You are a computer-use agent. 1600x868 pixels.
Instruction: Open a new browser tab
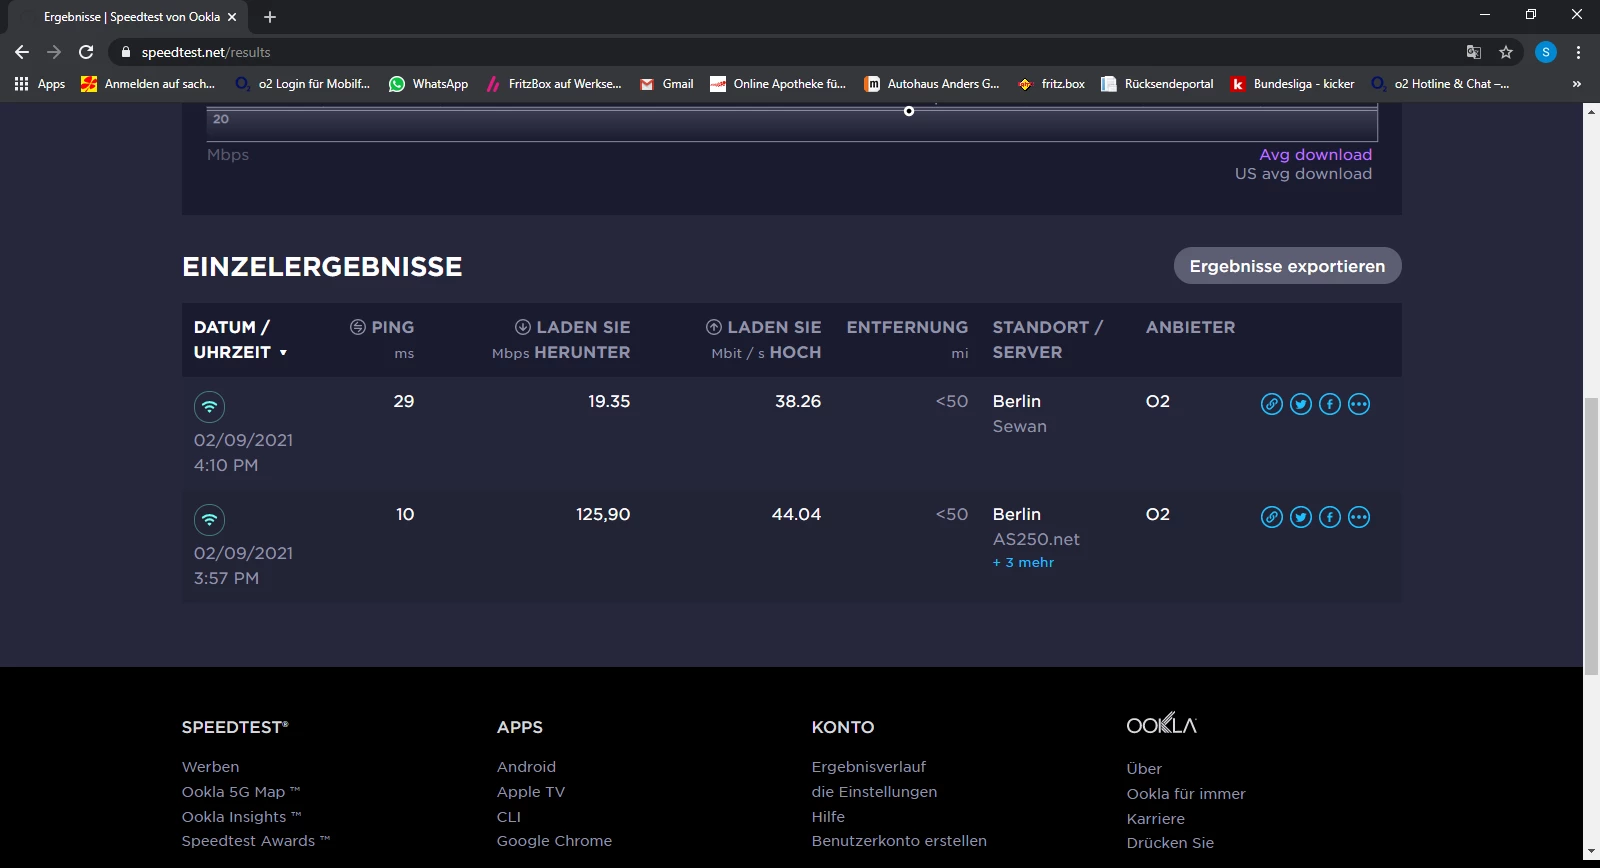coord(270,17)
